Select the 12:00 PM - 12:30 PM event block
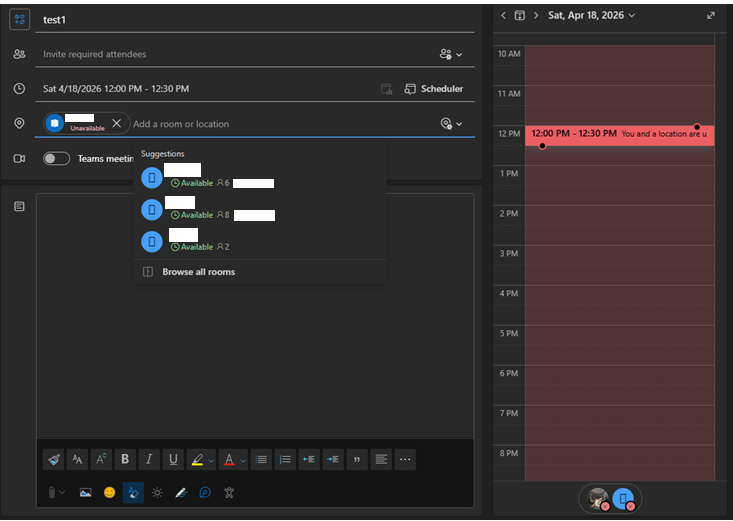This screenshot has width=733, height=521. pyautogui.click(x=619, y=135)
